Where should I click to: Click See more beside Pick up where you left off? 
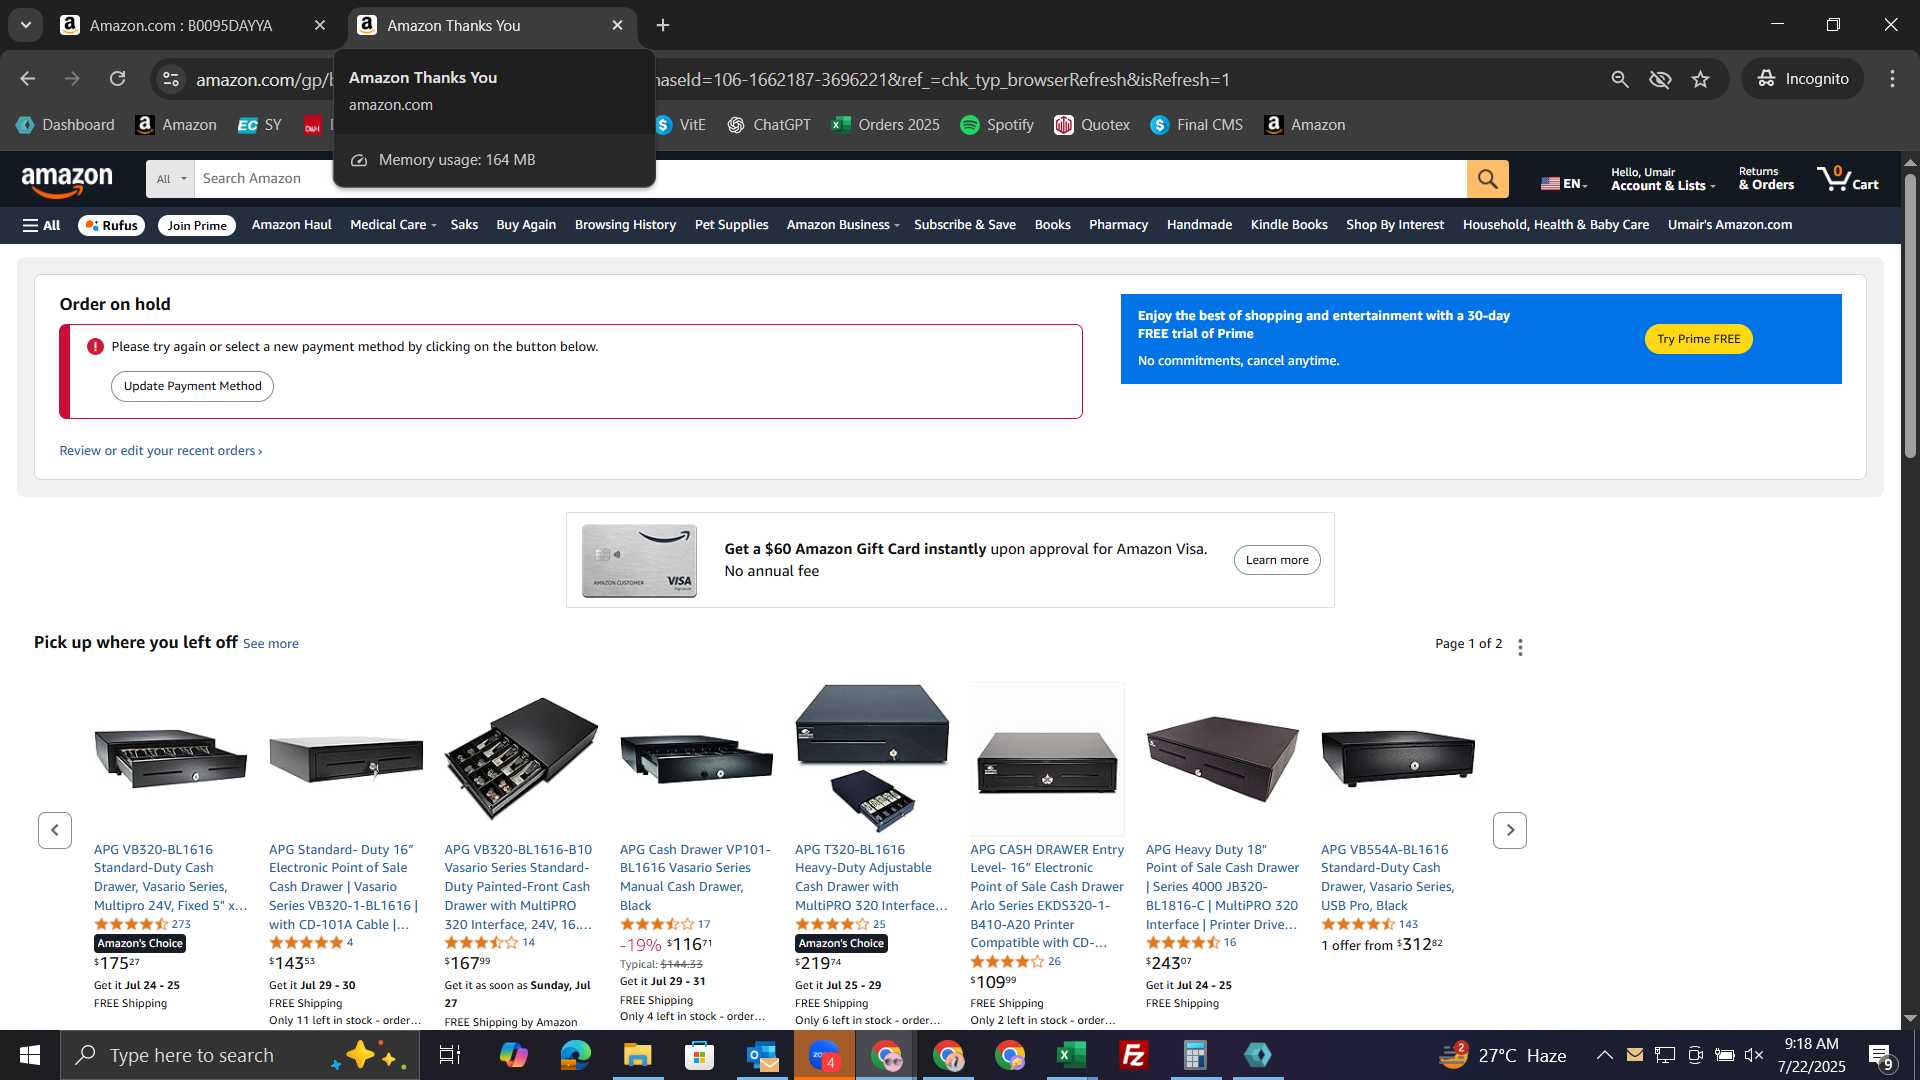(x=270, y=644)
